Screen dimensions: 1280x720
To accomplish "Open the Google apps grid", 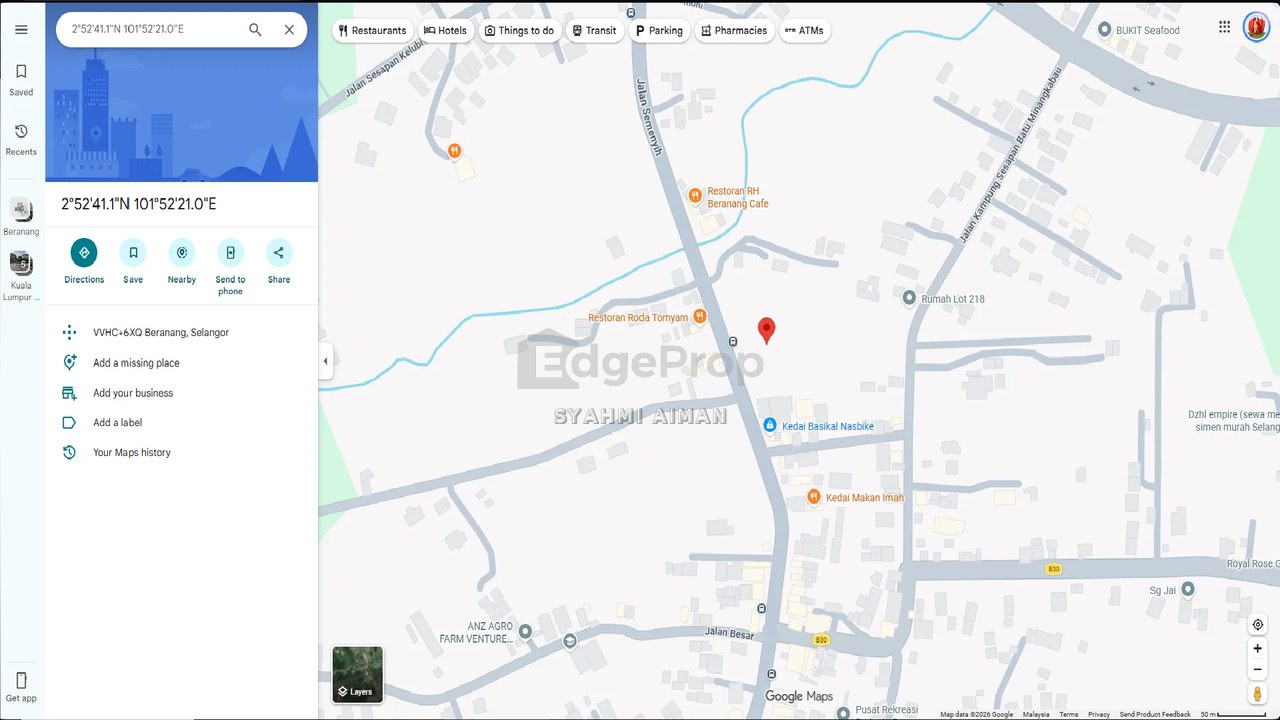I will click(x=1224, y=27).
